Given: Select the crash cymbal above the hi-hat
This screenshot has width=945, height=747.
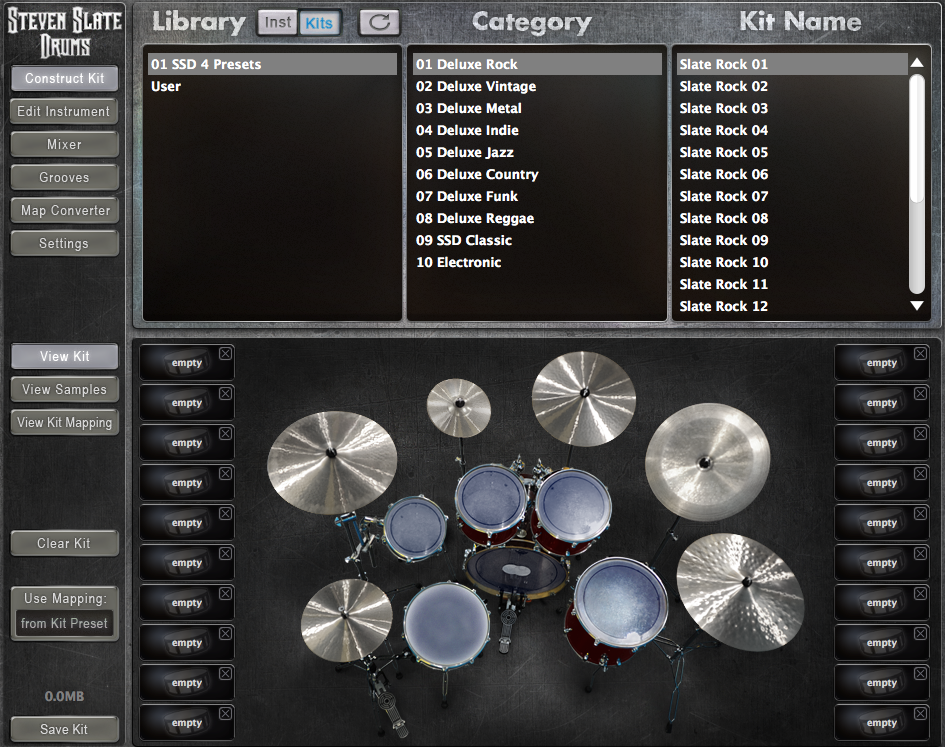Looking at the screenshot, I should point(332,462).
